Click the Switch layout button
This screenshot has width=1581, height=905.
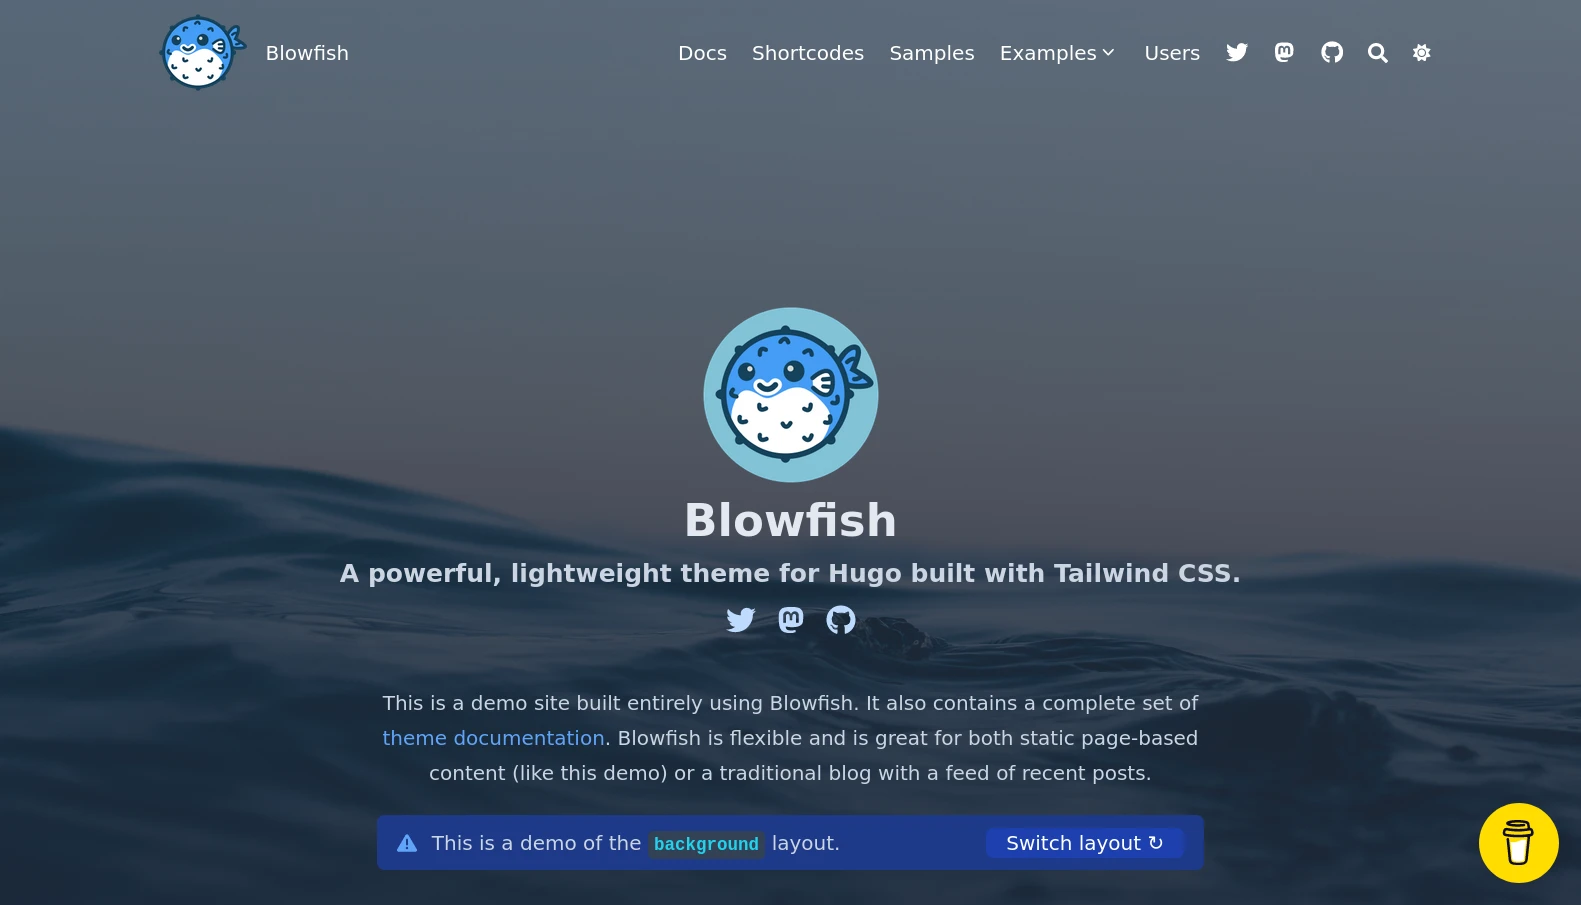[1085, 843]
